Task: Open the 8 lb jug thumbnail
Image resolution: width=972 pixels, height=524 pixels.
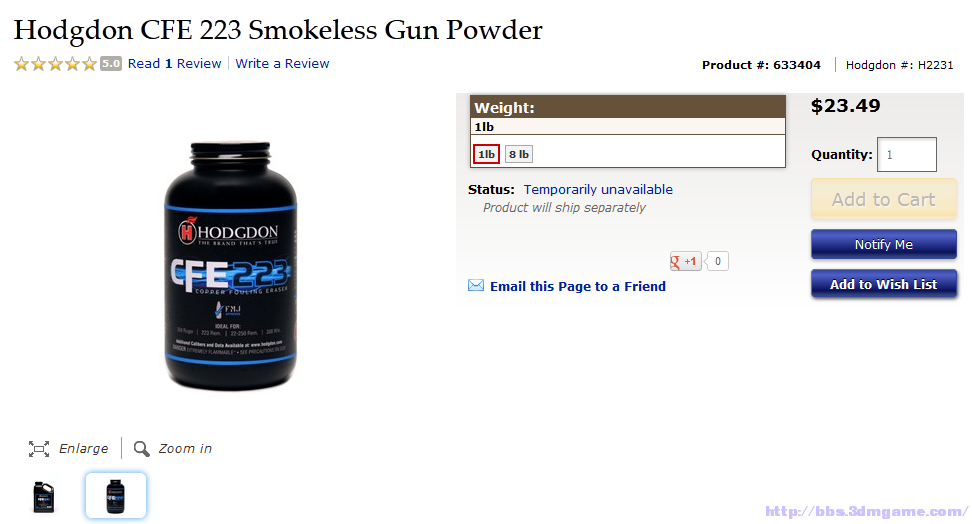Action: (x=44, y=497)
